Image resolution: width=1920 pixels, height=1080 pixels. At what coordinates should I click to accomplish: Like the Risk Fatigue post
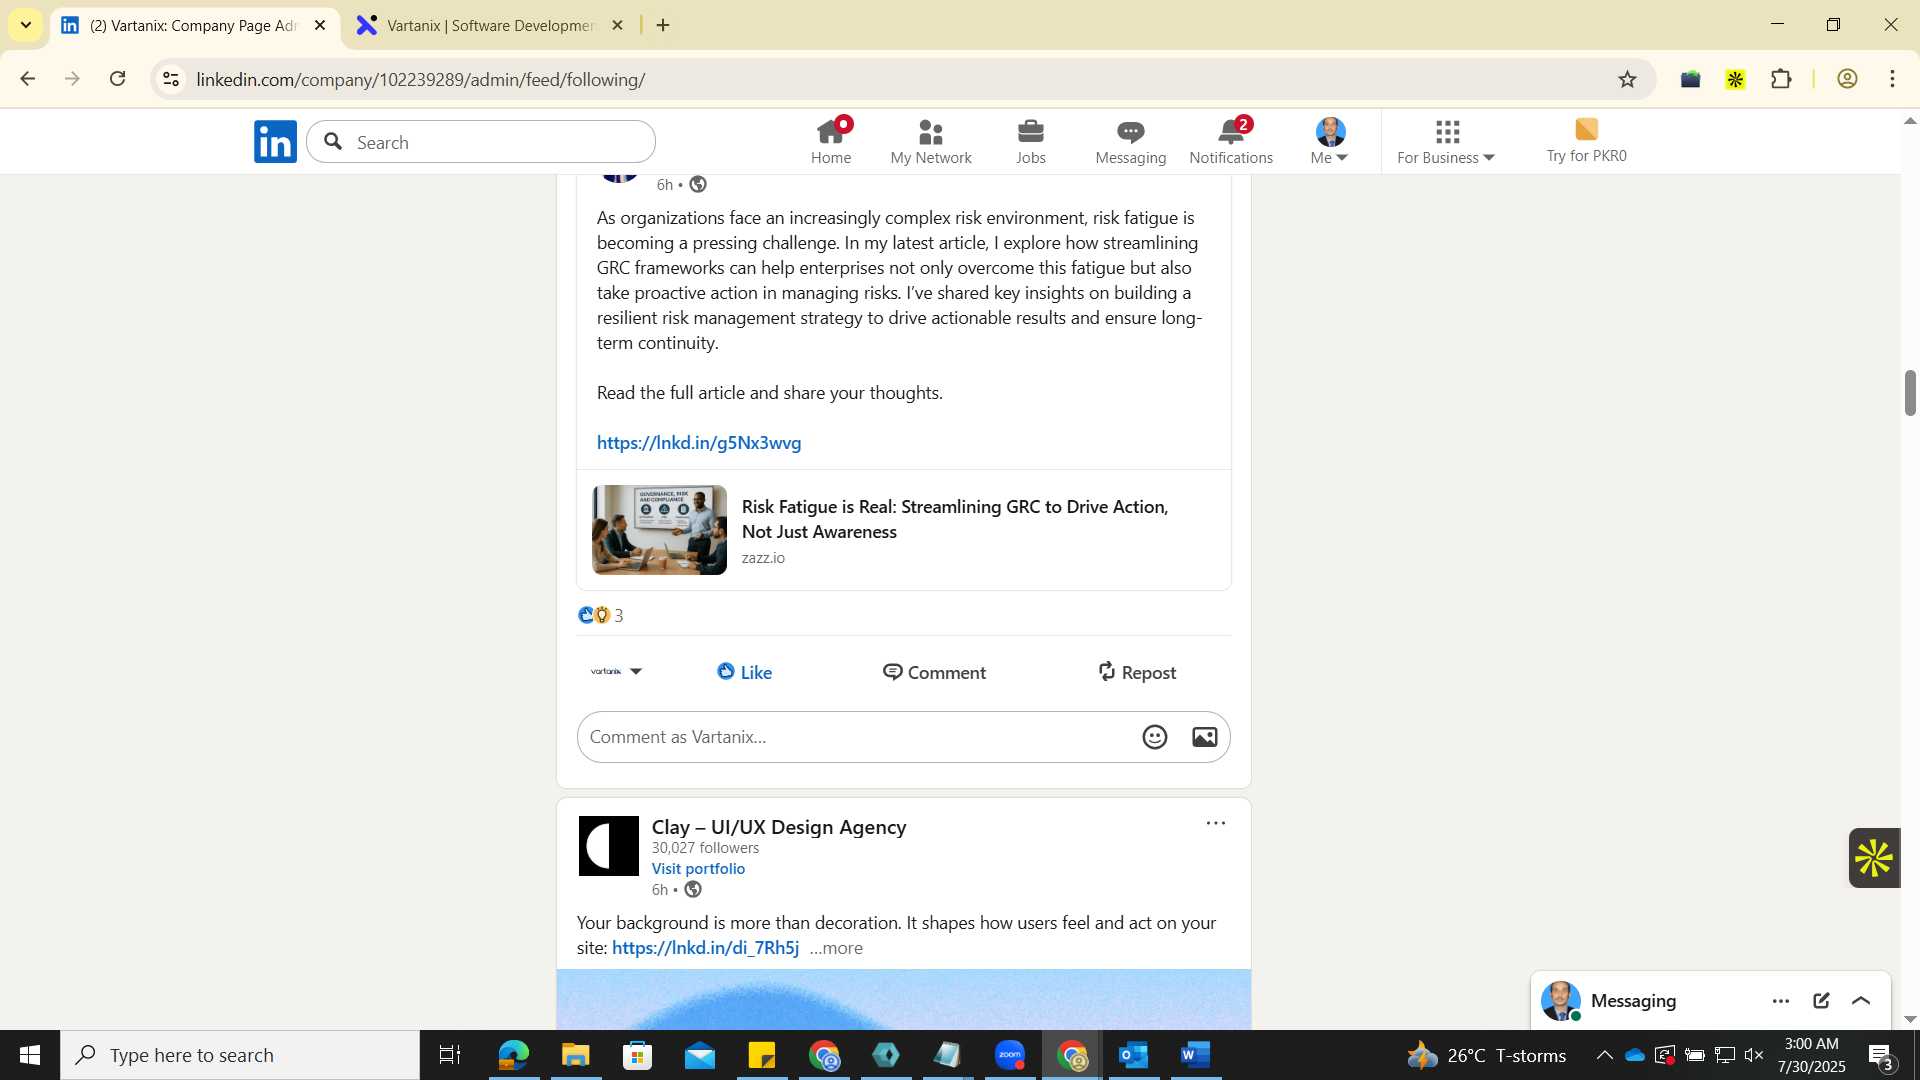click(745, 672)
